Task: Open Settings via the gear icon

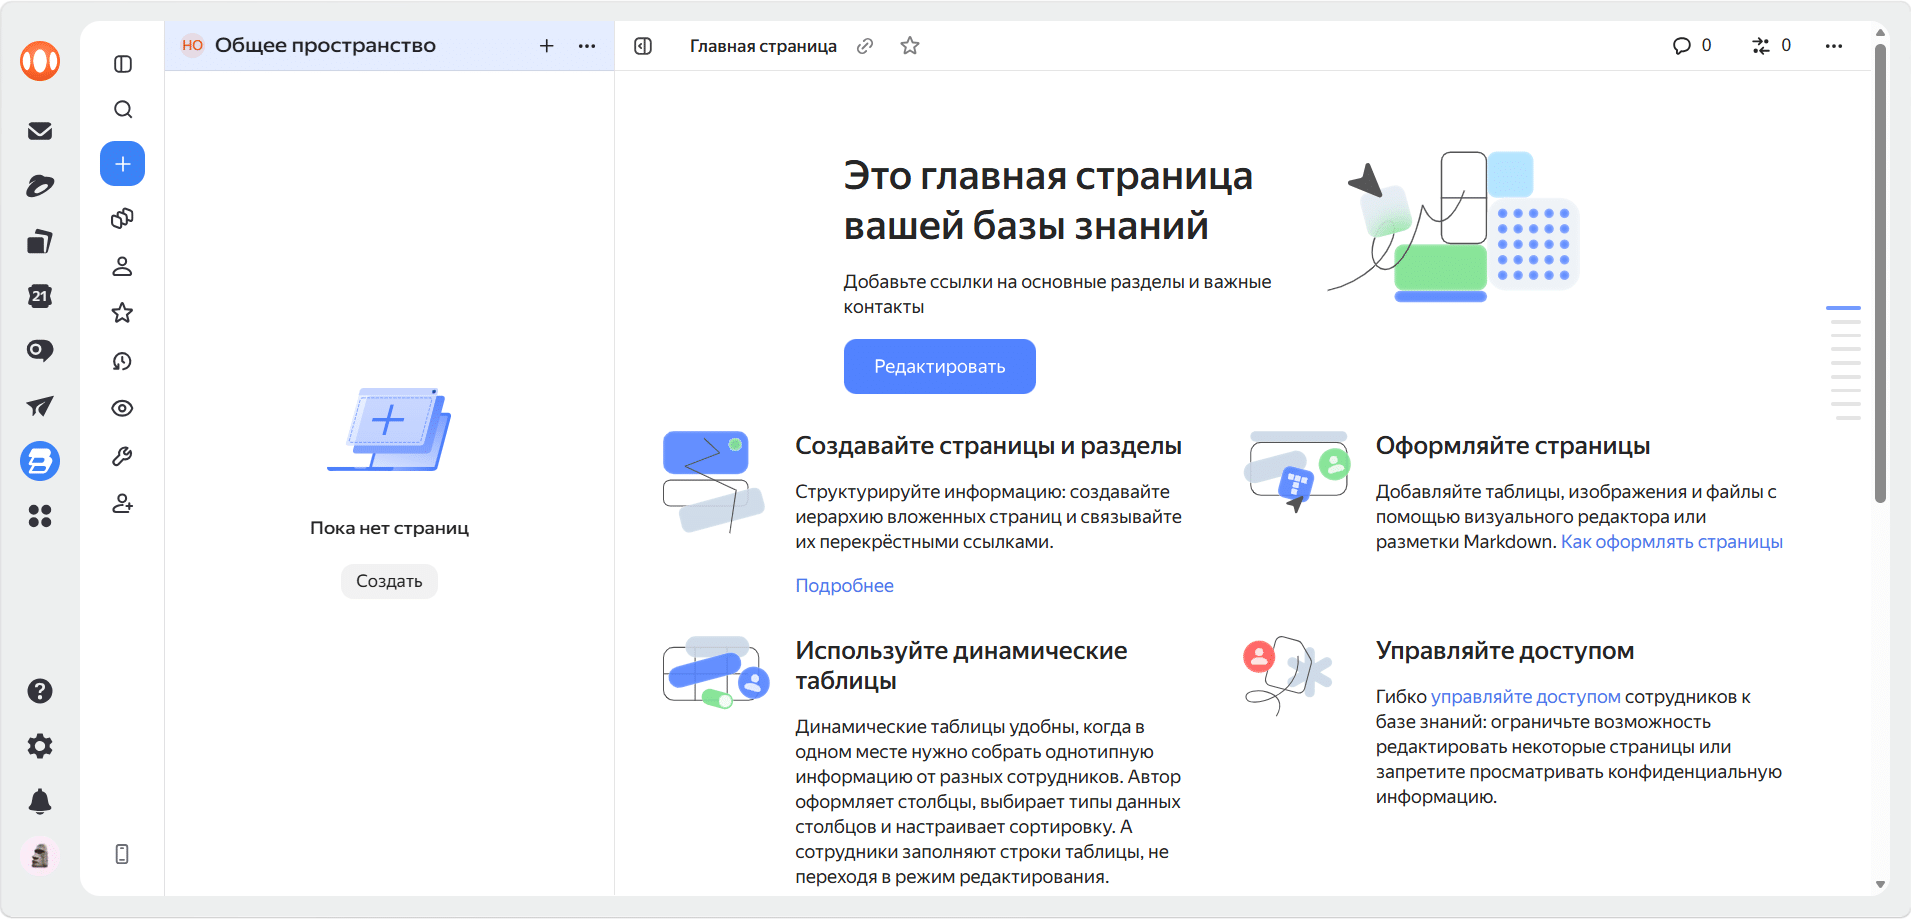Action: pyautogui.click(x=40, y=746)
